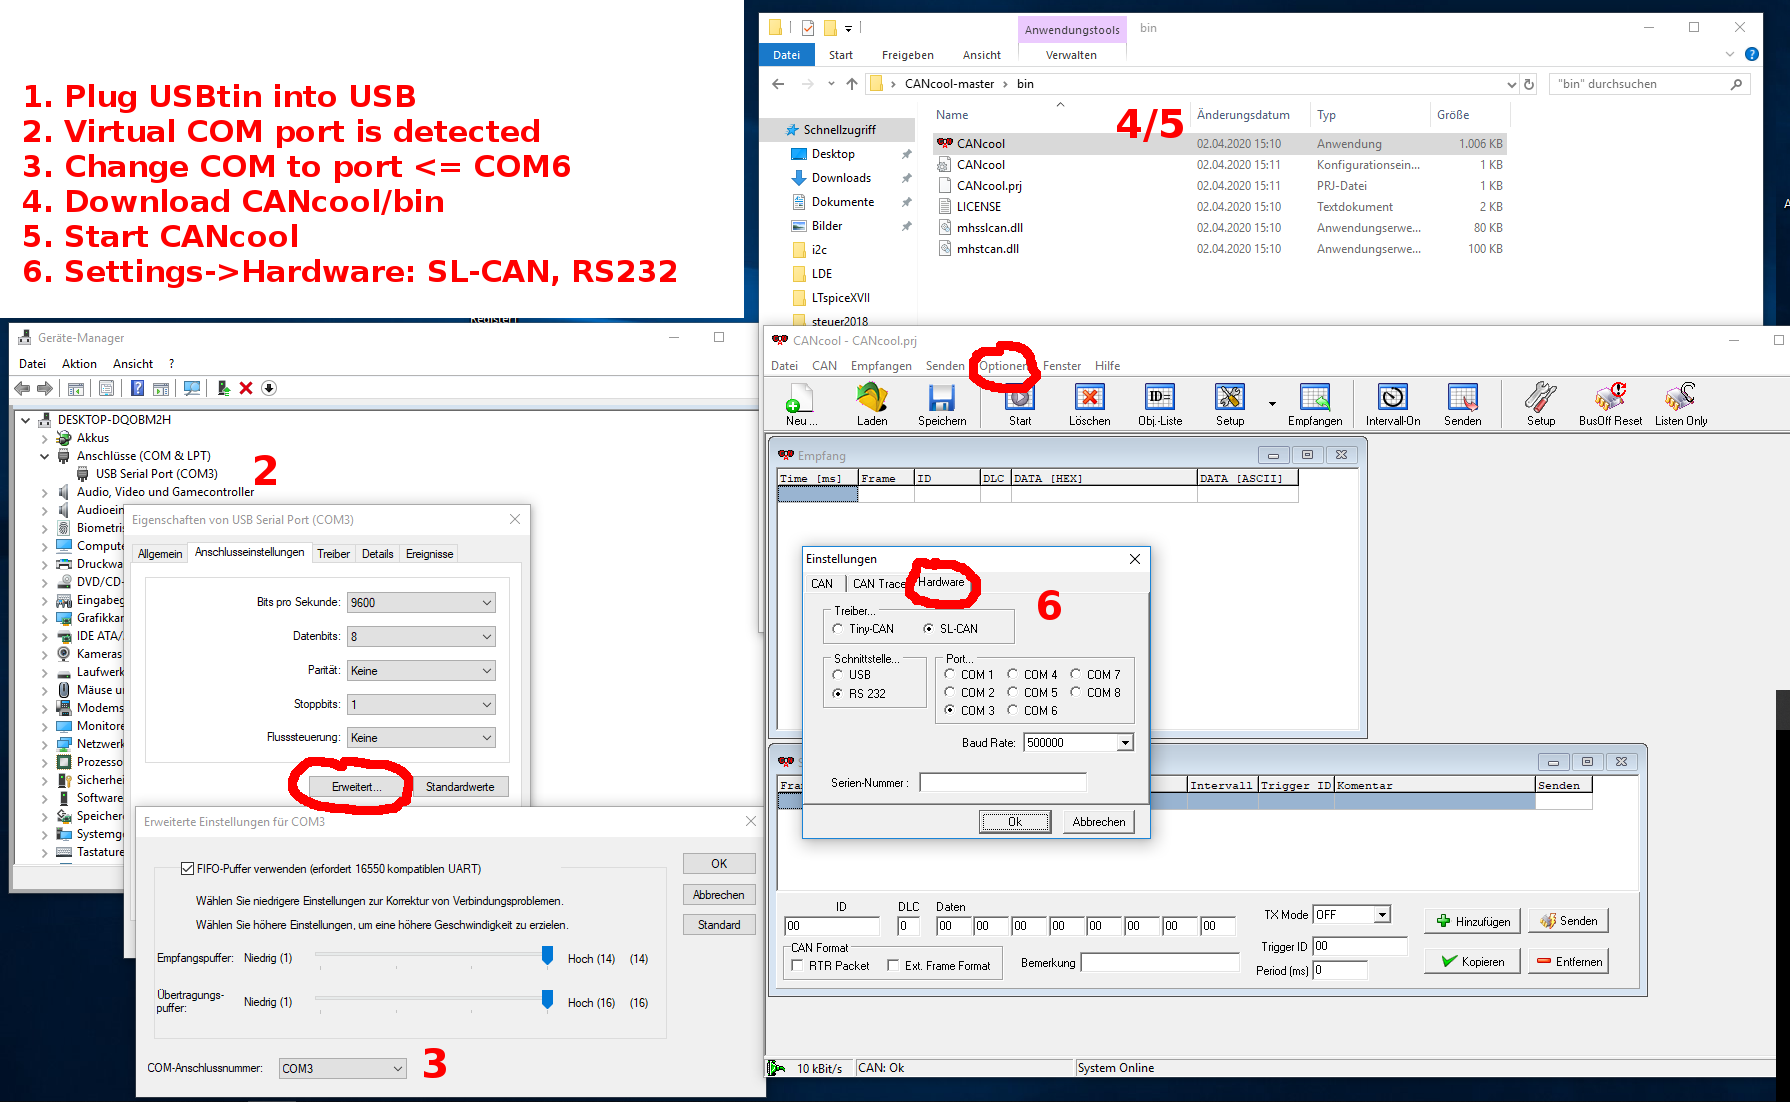The width and height of the screenshot is (1790, 1102).
Task: Click the Bemerkung text field
Action: pyautogui.click(x=1160, y=963)
